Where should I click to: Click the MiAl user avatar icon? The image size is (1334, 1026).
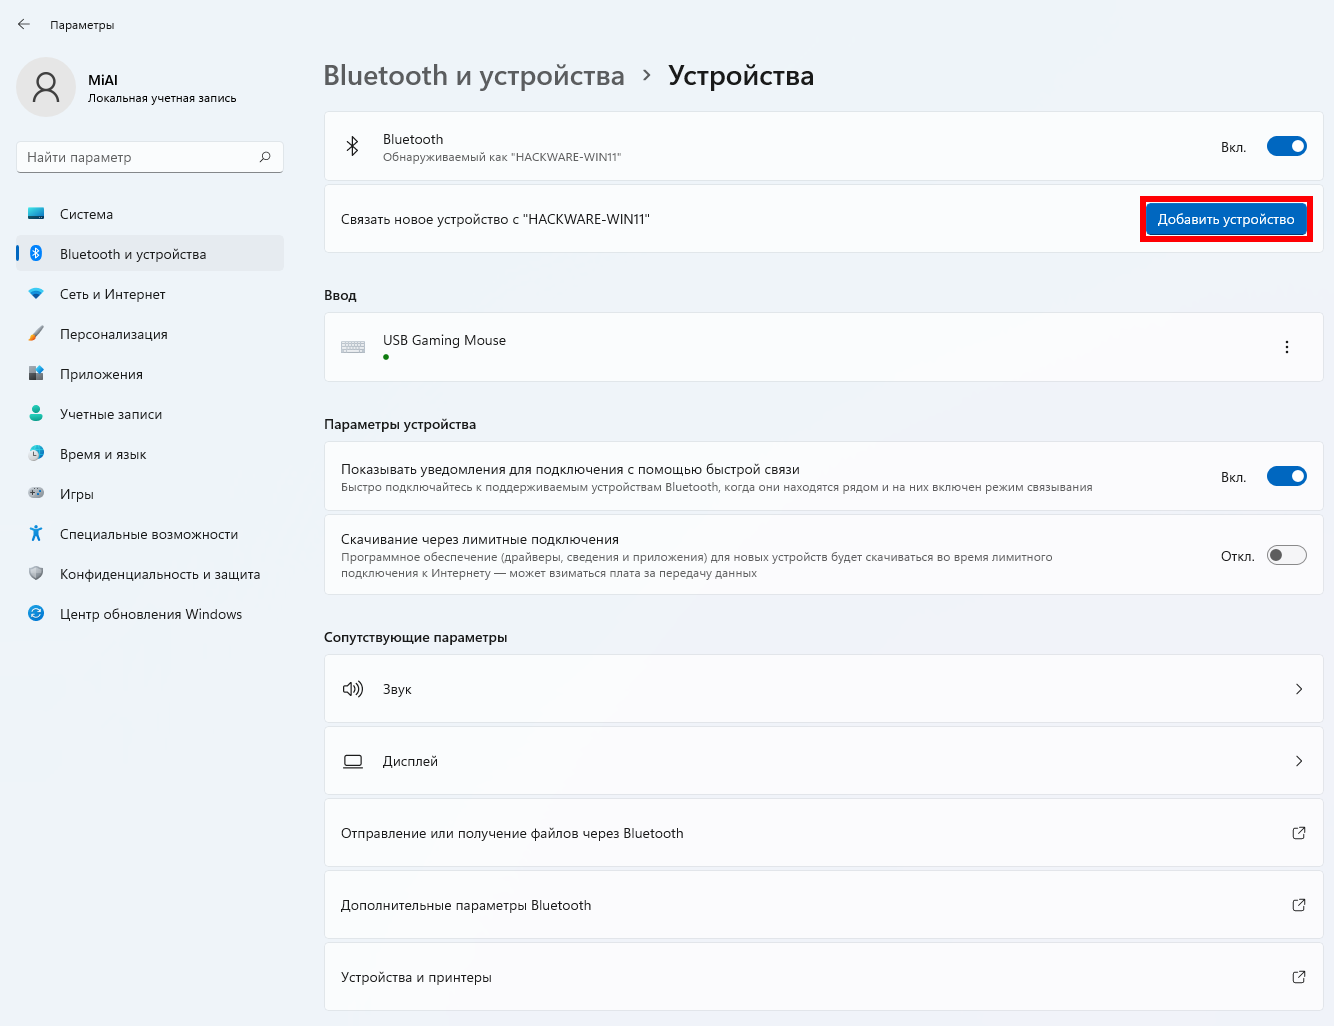[x=46, y=87]
